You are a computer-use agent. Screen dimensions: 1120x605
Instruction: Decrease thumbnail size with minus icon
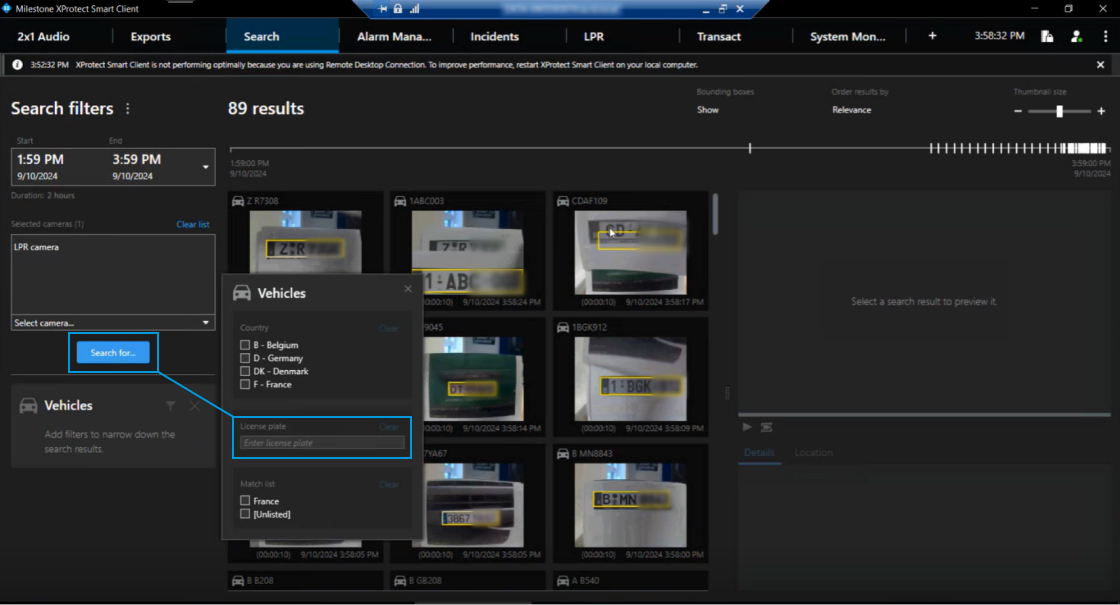pos(1018,111)
